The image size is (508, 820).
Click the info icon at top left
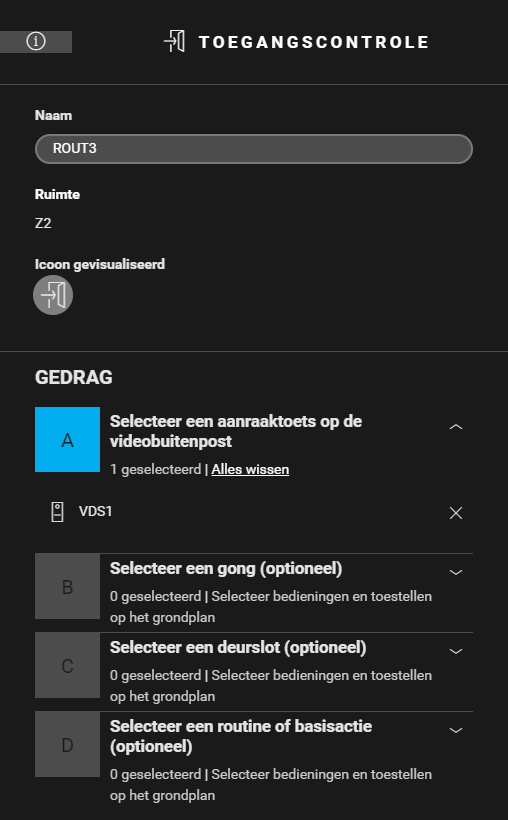(x=36, y=41)
